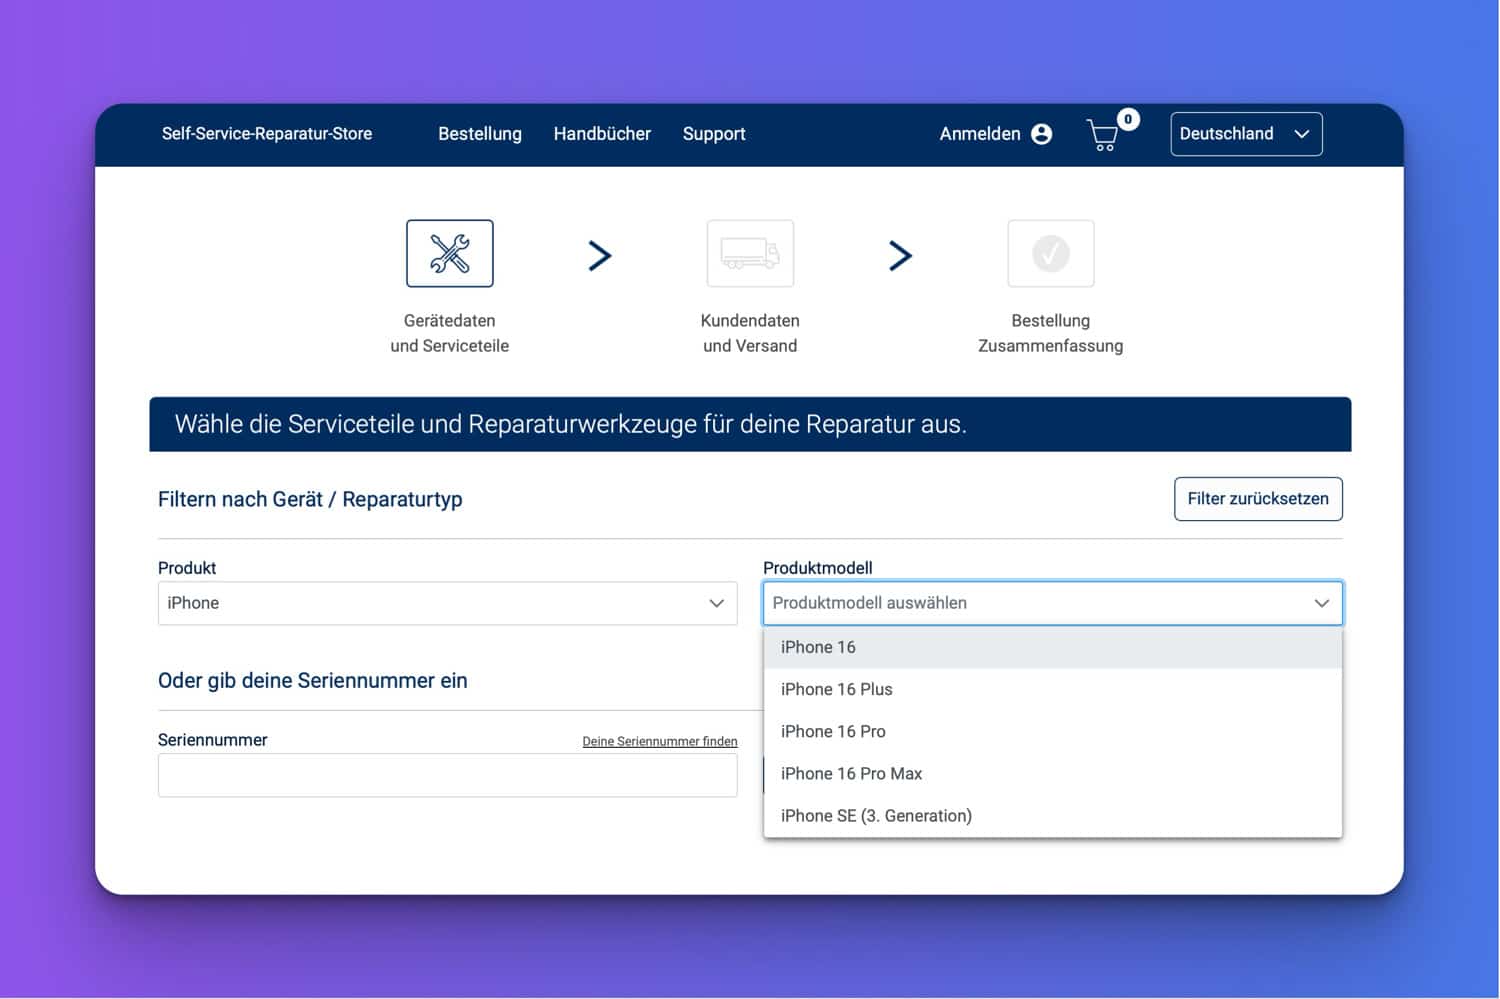Choose iPhone 16 Pro Max model
This screenshot has height=999, width=1500.
(x=1053, y=773)
